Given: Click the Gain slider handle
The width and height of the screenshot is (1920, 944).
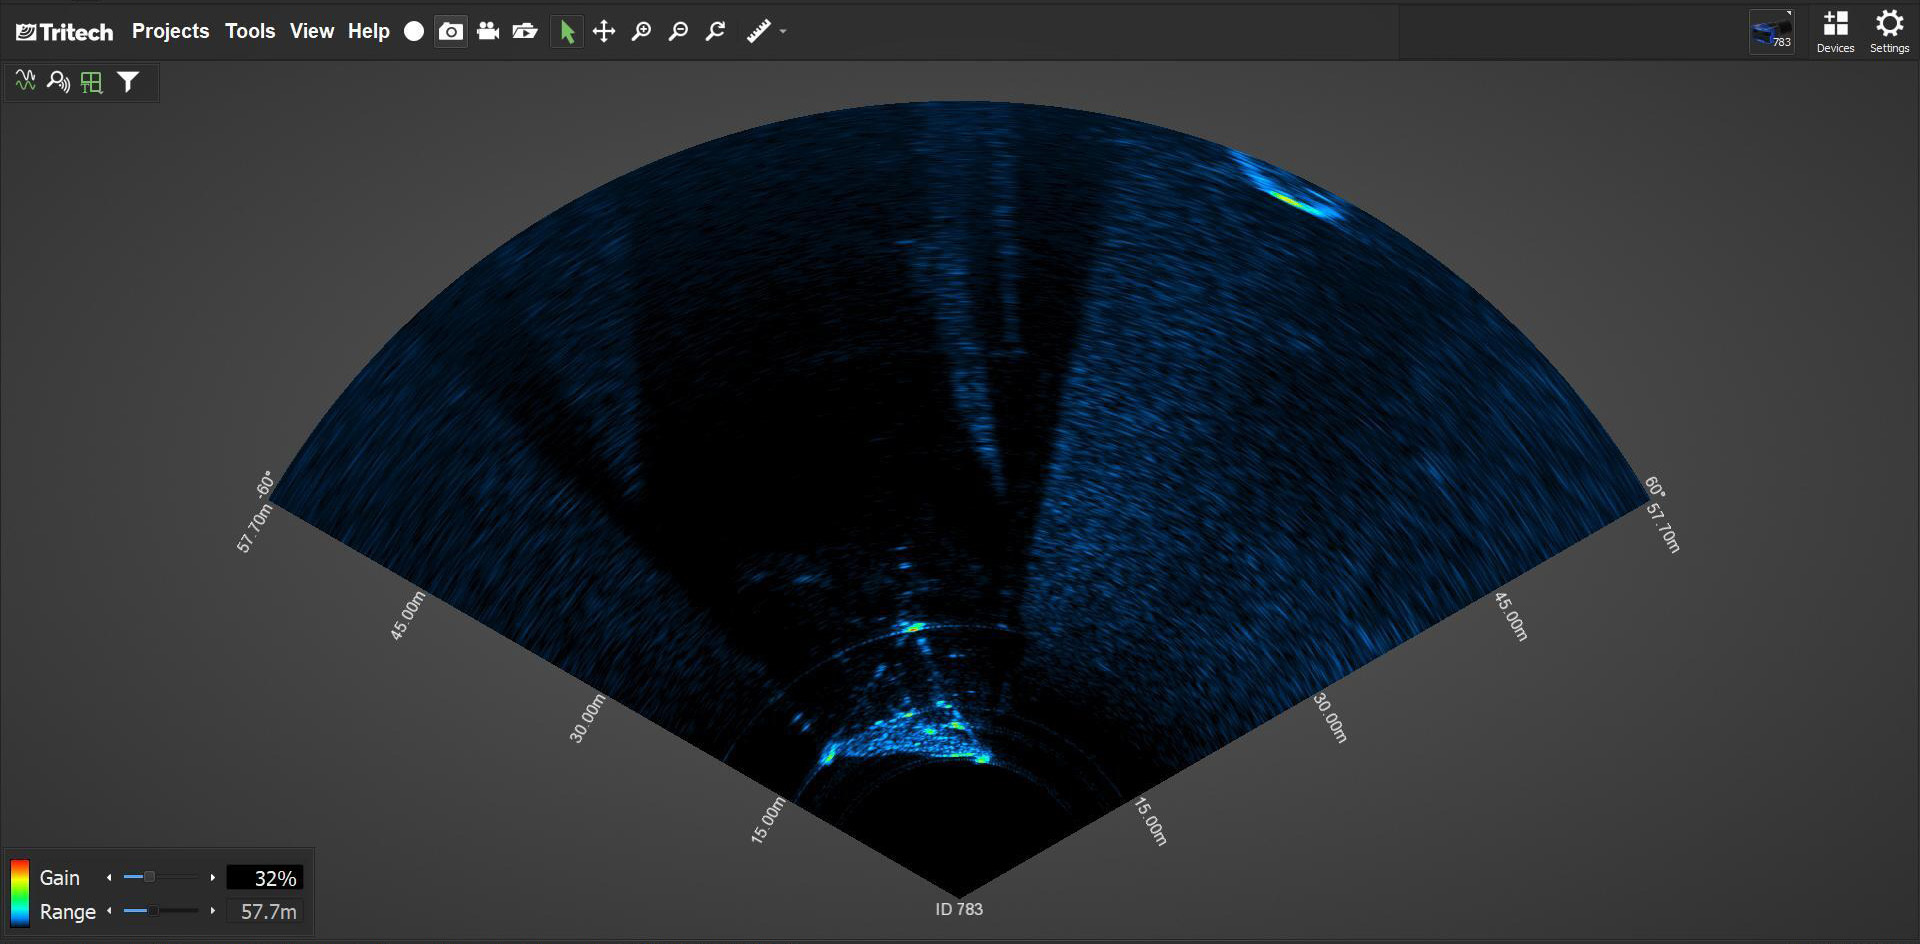Looking at the screenshot, I should point(149,877).
